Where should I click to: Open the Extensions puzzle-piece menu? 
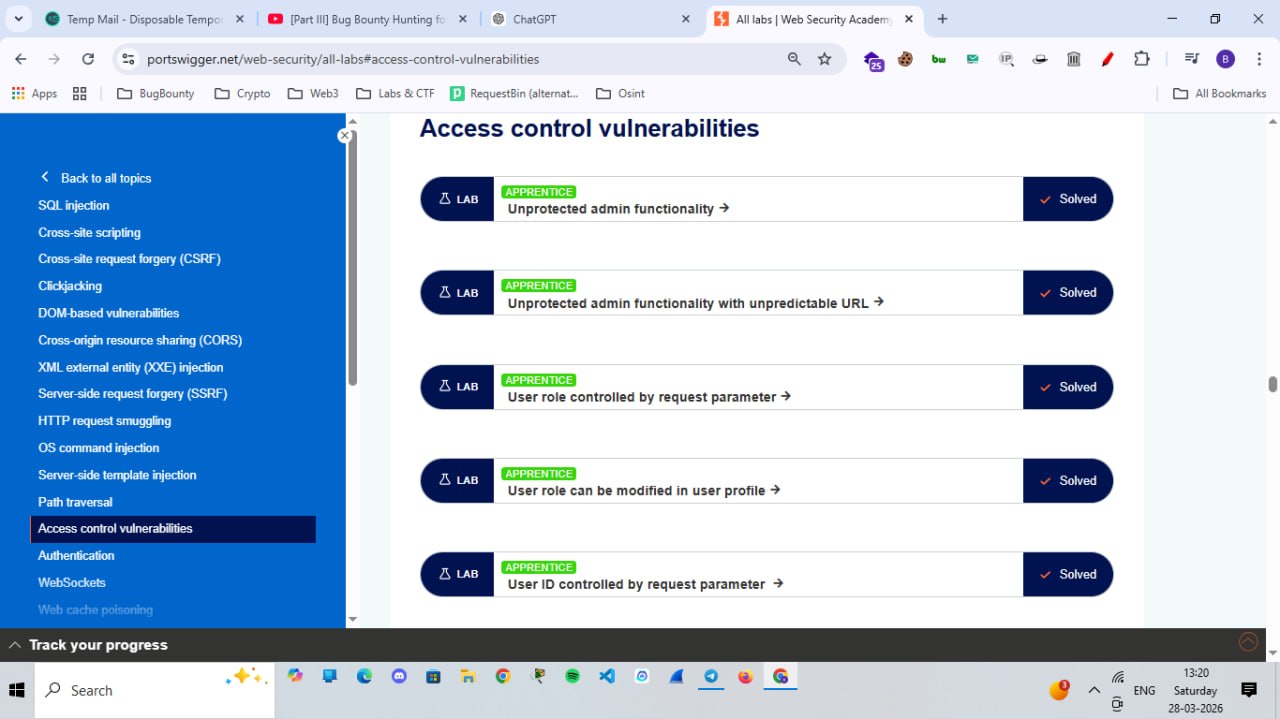coord(1141,59)
